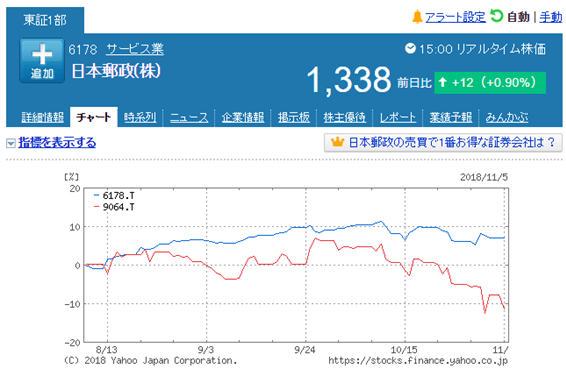This screenshot has height=368, width=566.
Task: Click the green up-arrow price change badge
Action: (490, 83)
